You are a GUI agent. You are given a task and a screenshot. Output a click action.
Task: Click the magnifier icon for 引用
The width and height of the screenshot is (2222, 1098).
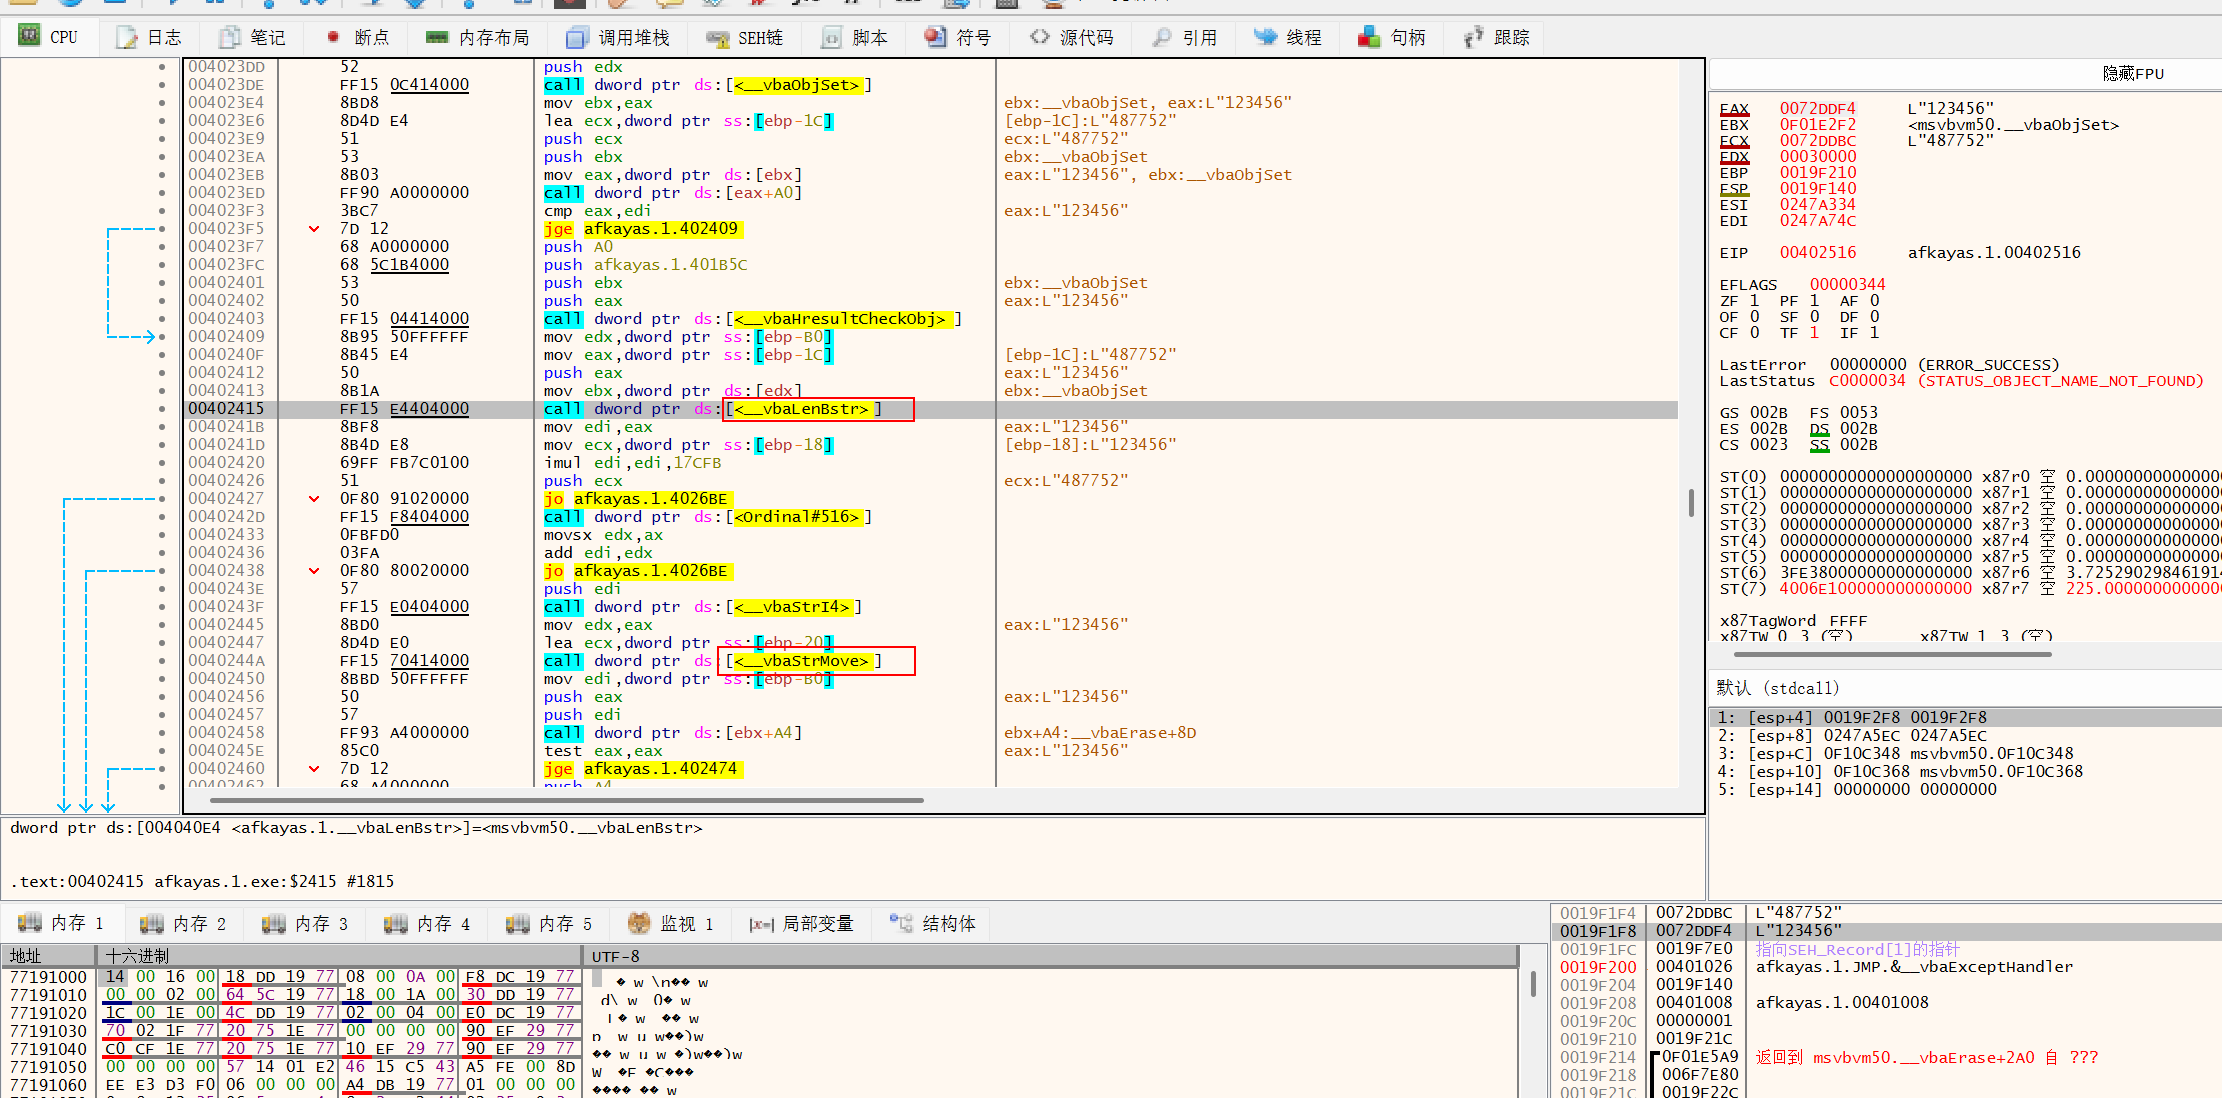(1162, 37)
